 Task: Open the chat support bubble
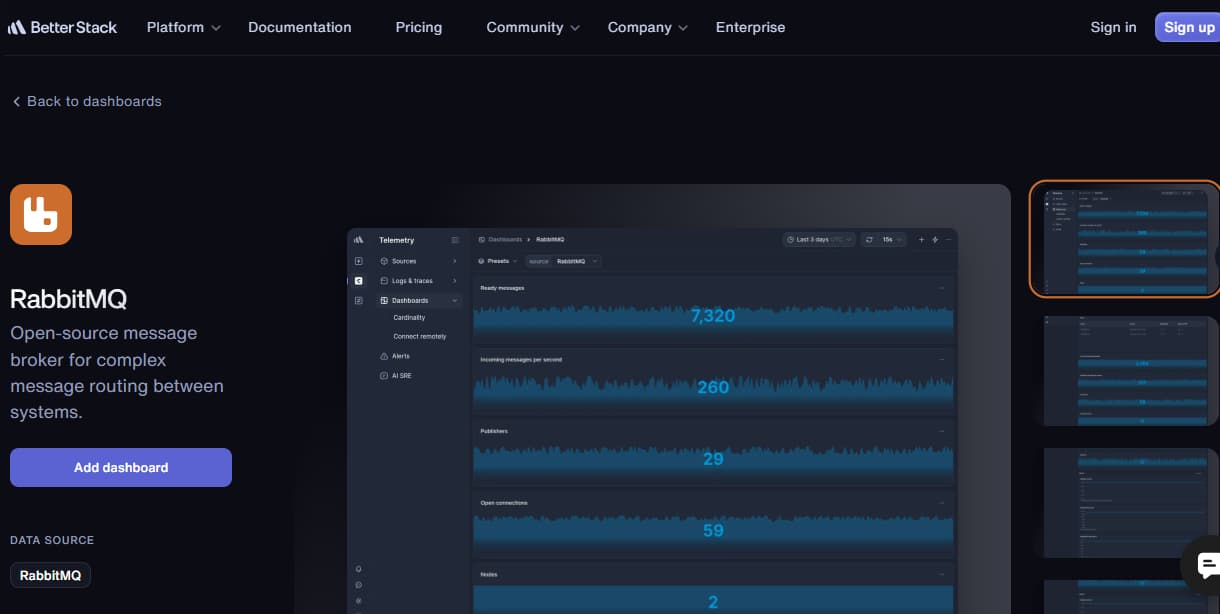click(1206, 565)
